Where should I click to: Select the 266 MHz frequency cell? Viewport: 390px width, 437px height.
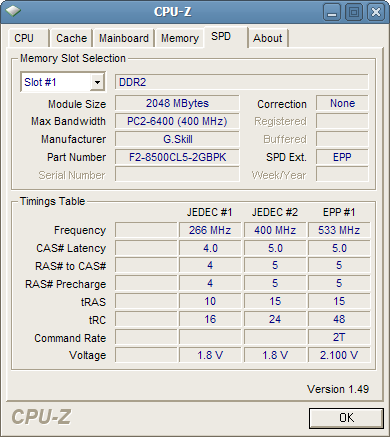coord(210,230)
